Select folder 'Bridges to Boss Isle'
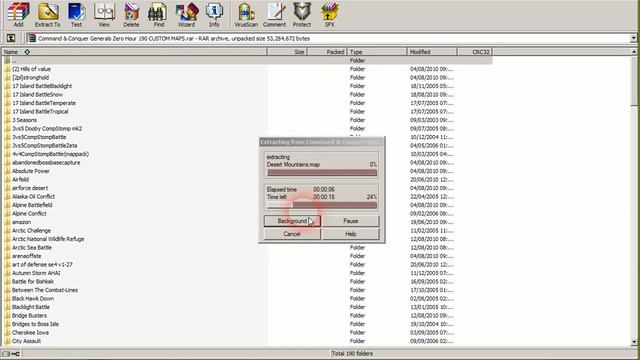 pos(35,324)
